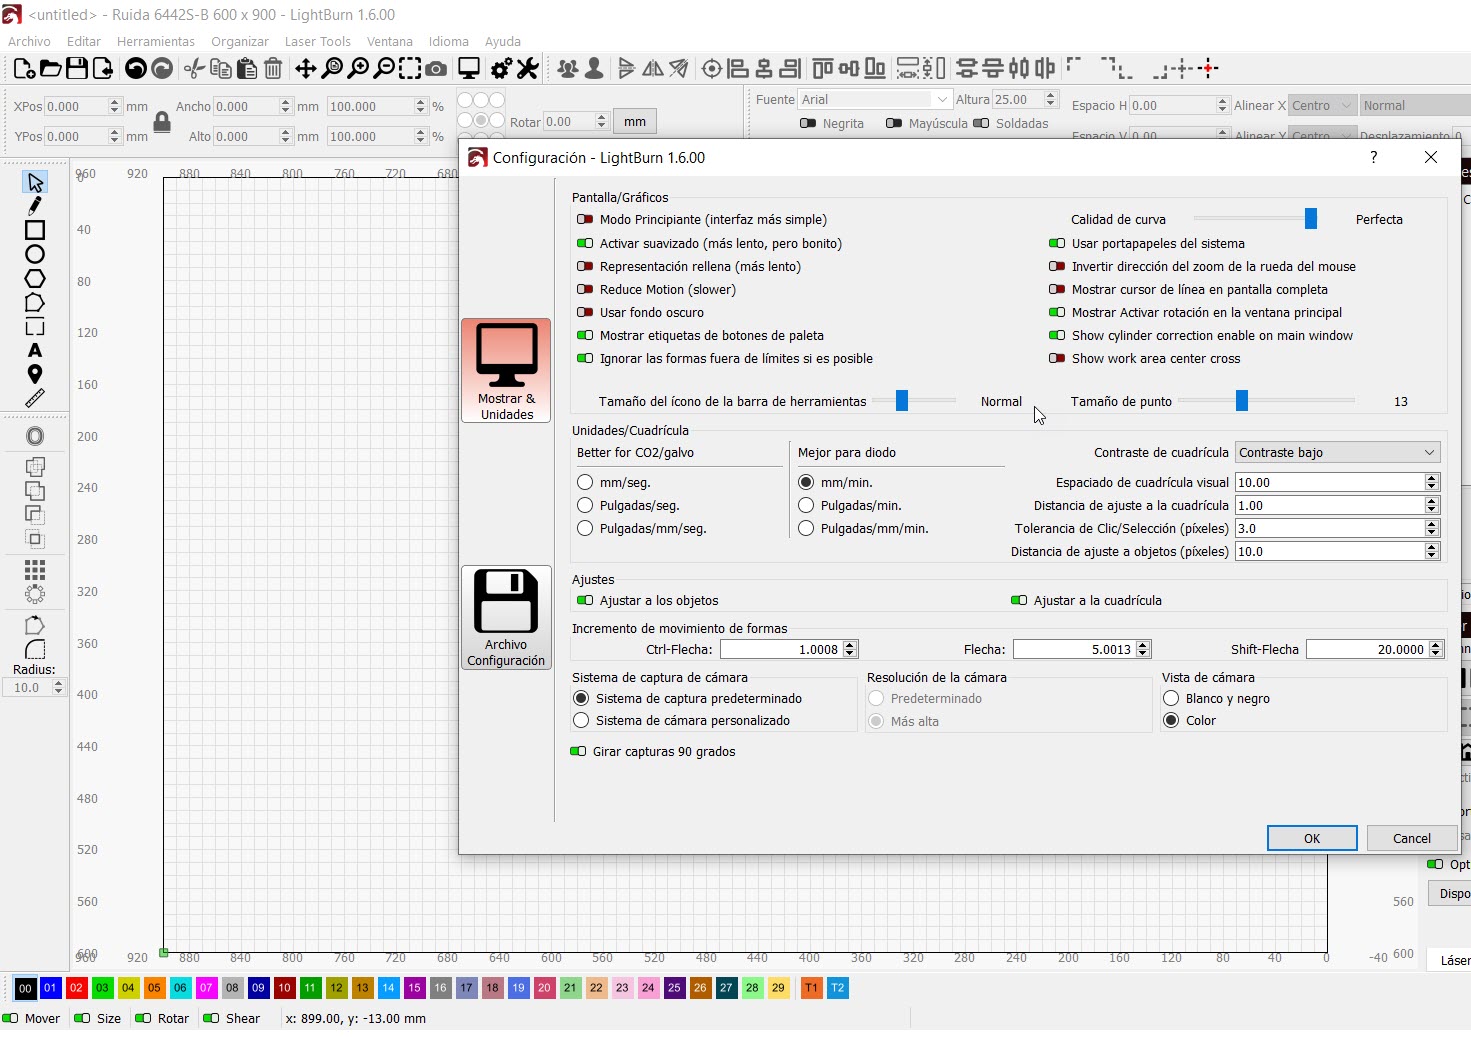Select the Rectangle tool
Image resolution: width=1471 pixels, height=1037 pixels.
pos(35,230)
